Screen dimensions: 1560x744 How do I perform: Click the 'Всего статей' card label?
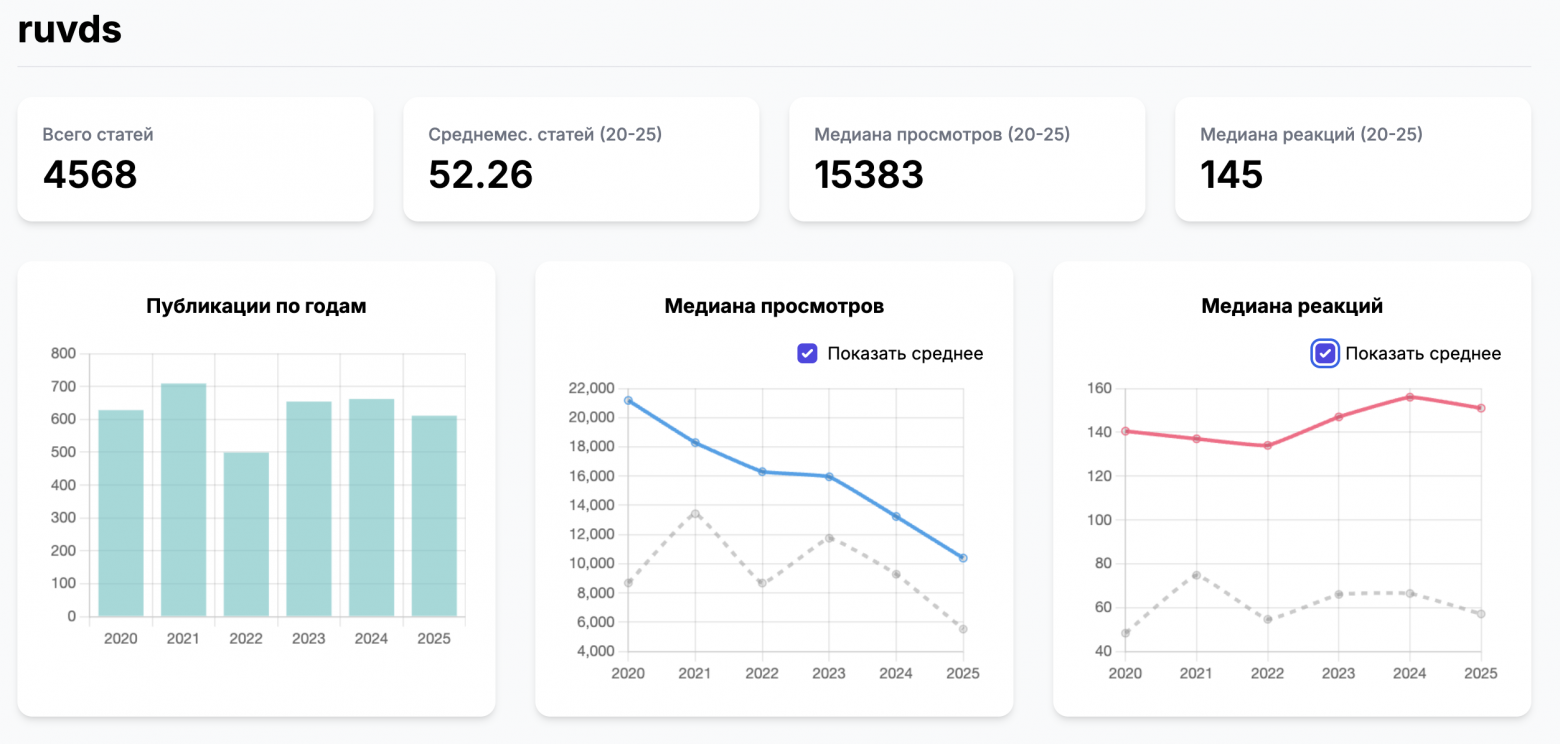(98, 134)
